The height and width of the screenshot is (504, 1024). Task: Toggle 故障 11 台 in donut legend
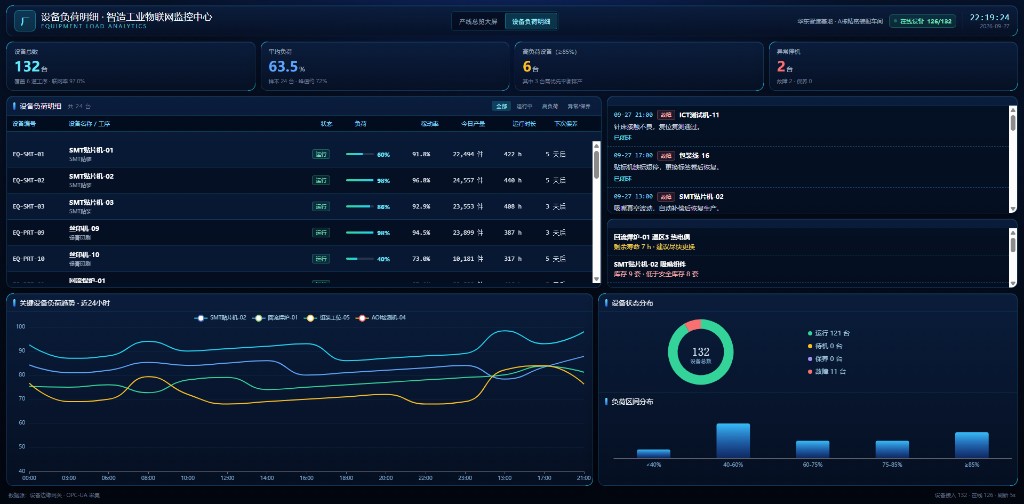point(827,371)
